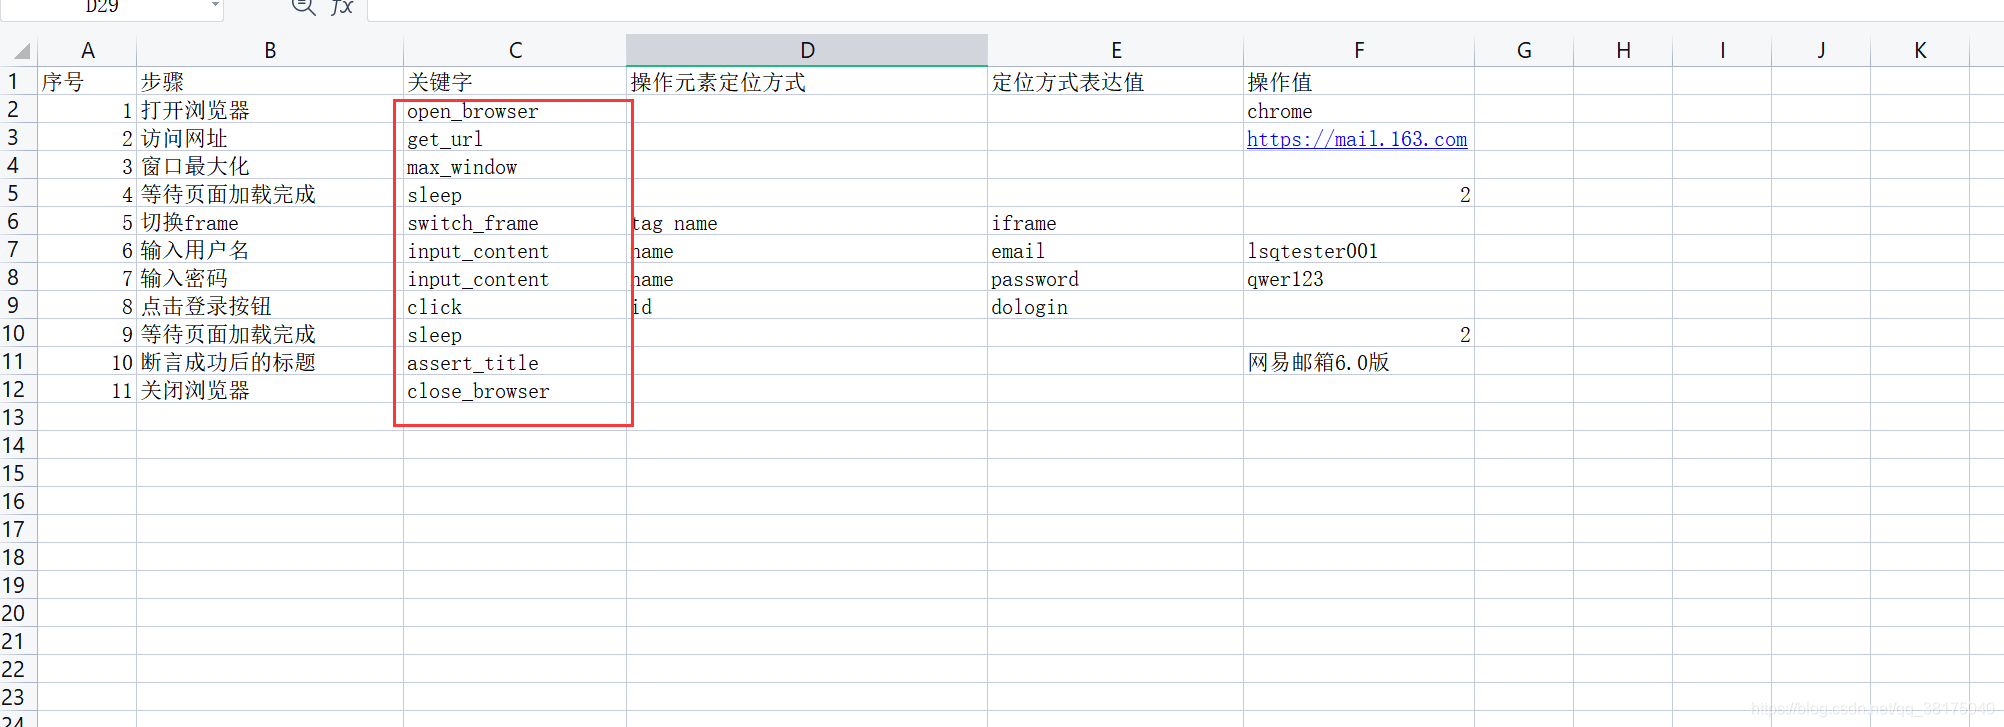The width and height of the screenshot is (2004, 727).
Task: Select the 访问网址 cell
Action: tap(270, 138)
